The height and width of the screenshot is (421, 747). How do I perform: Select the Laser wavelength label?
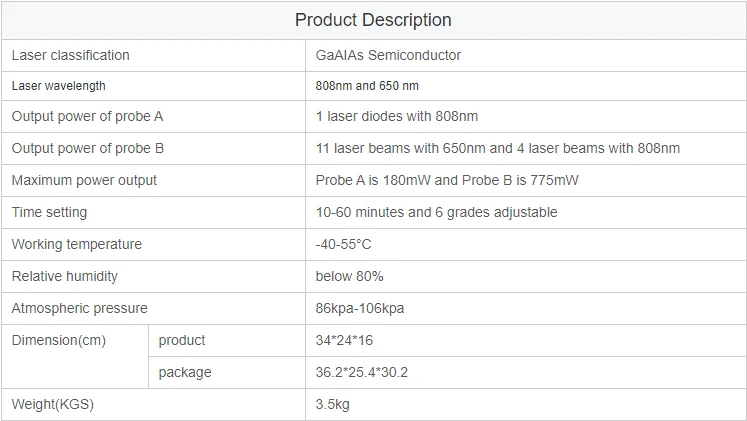coord(59,86)
